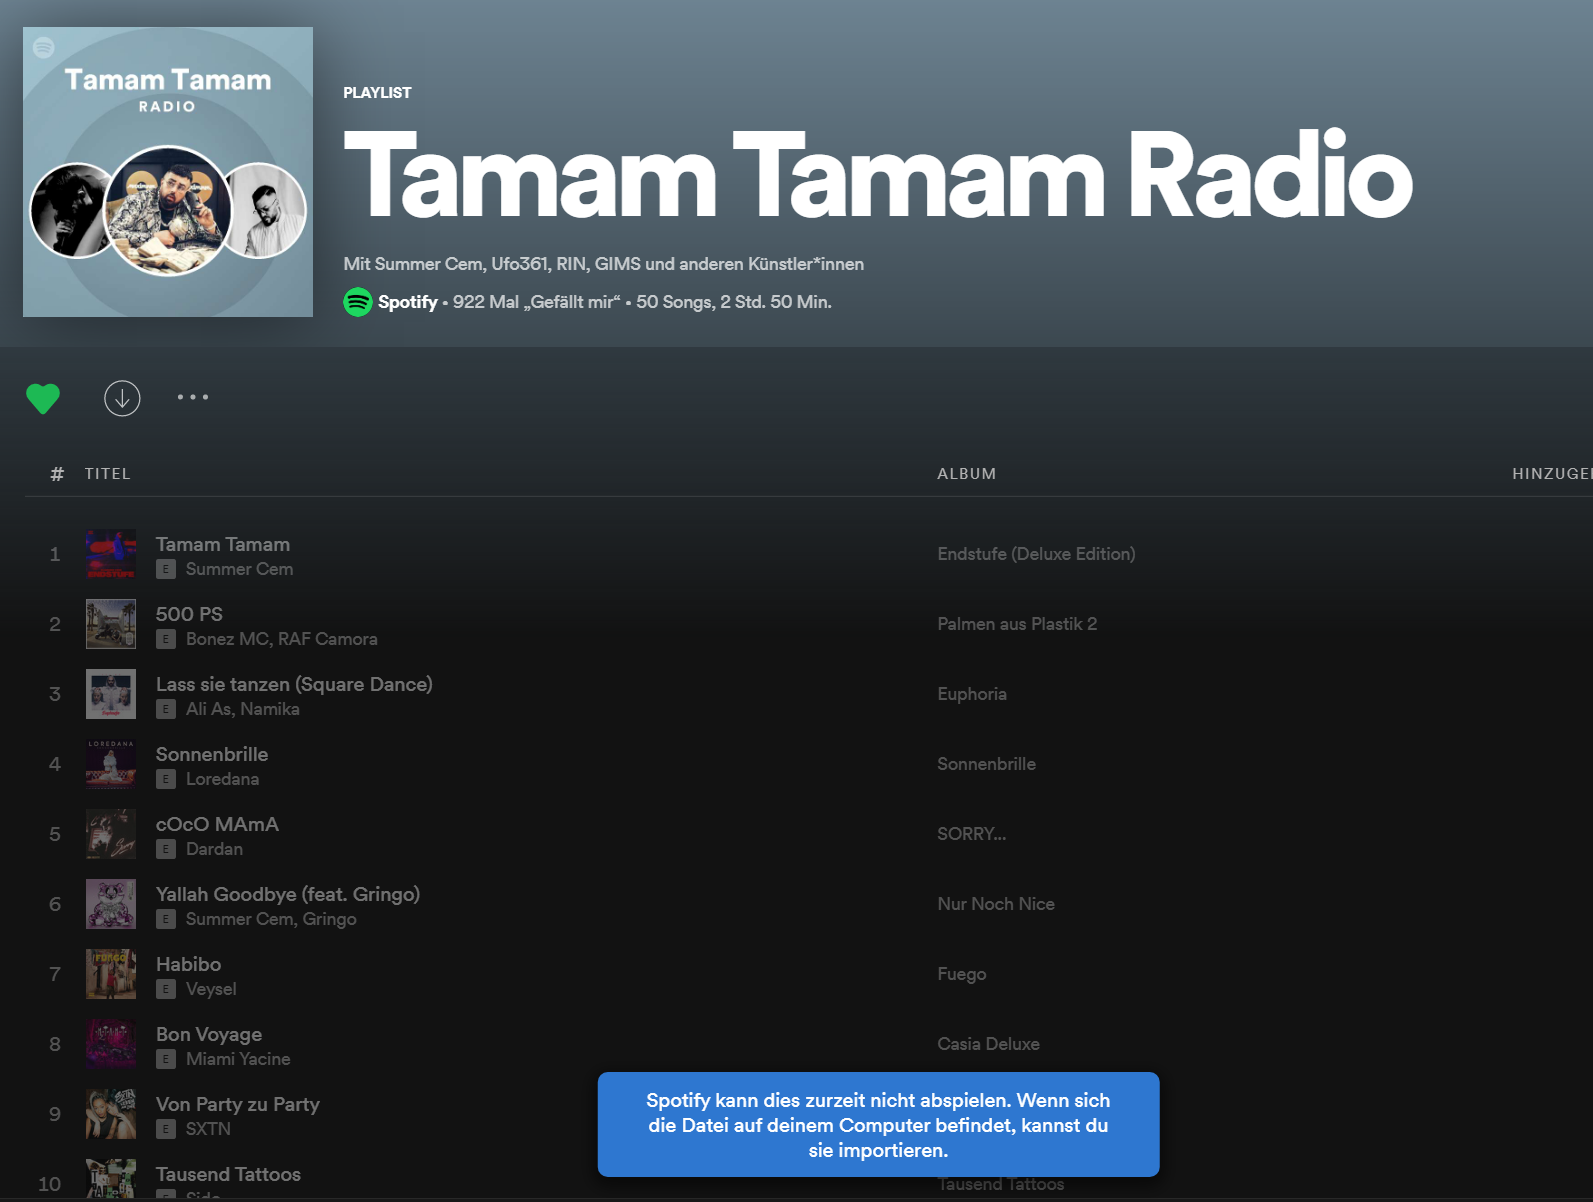This screenshot has width=1593, height=1202.
Task: Click album art of Sonnenbrille track
Action: coord(111,764)
